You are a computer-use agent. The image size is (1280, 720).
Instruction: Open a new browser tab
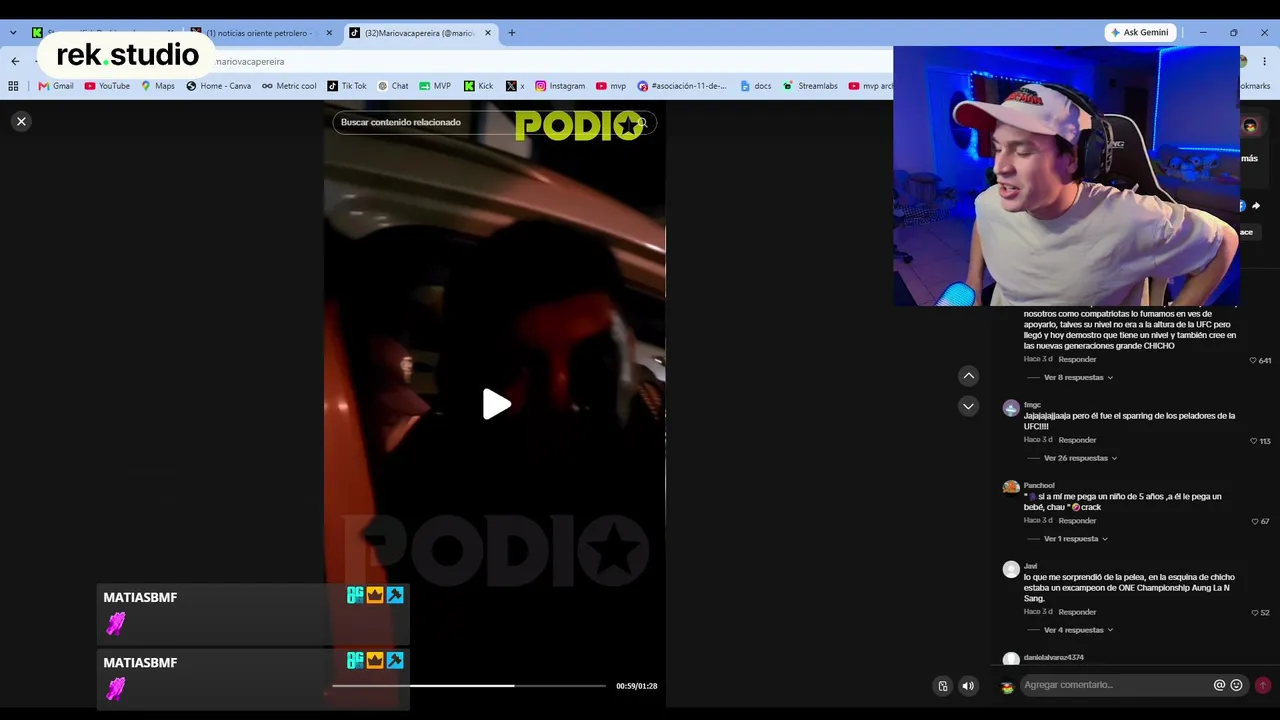pyautogui.click(x=512, y=33)
